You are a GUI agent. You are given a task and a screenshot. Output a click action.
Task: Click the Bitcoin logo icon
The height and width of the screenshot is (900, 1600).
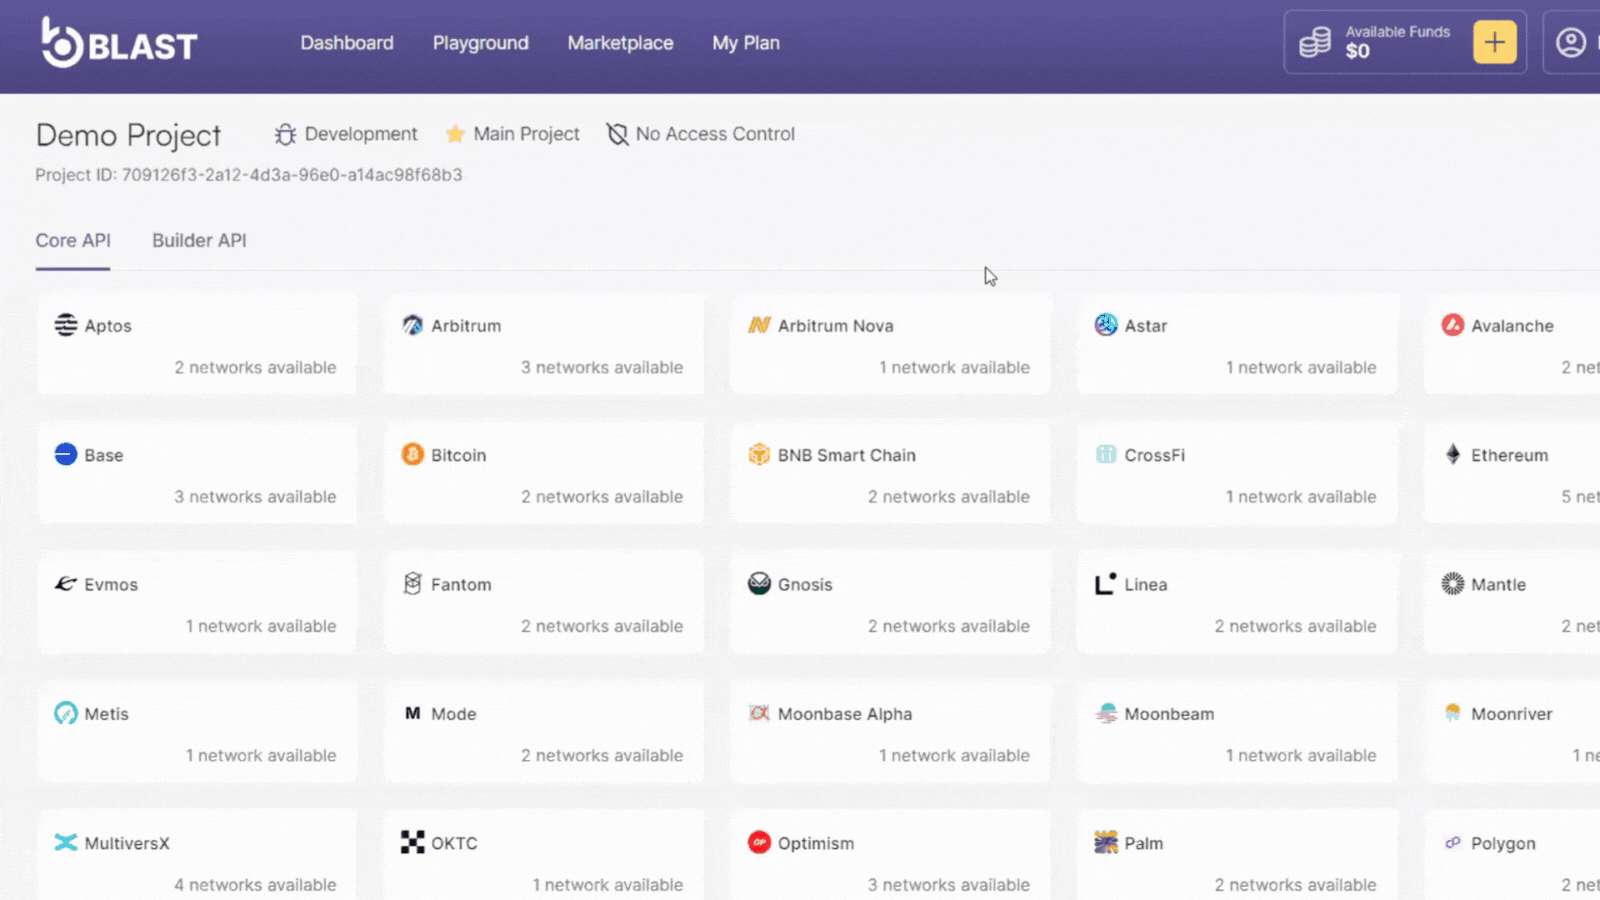tap(412, 454)
